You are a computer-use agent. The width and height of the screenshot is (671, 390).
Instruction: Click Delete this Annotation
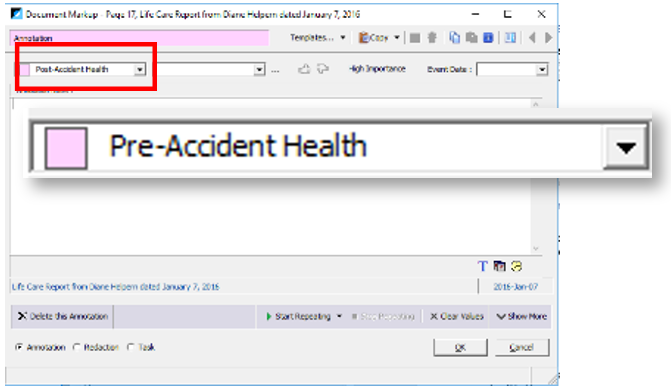62,316
